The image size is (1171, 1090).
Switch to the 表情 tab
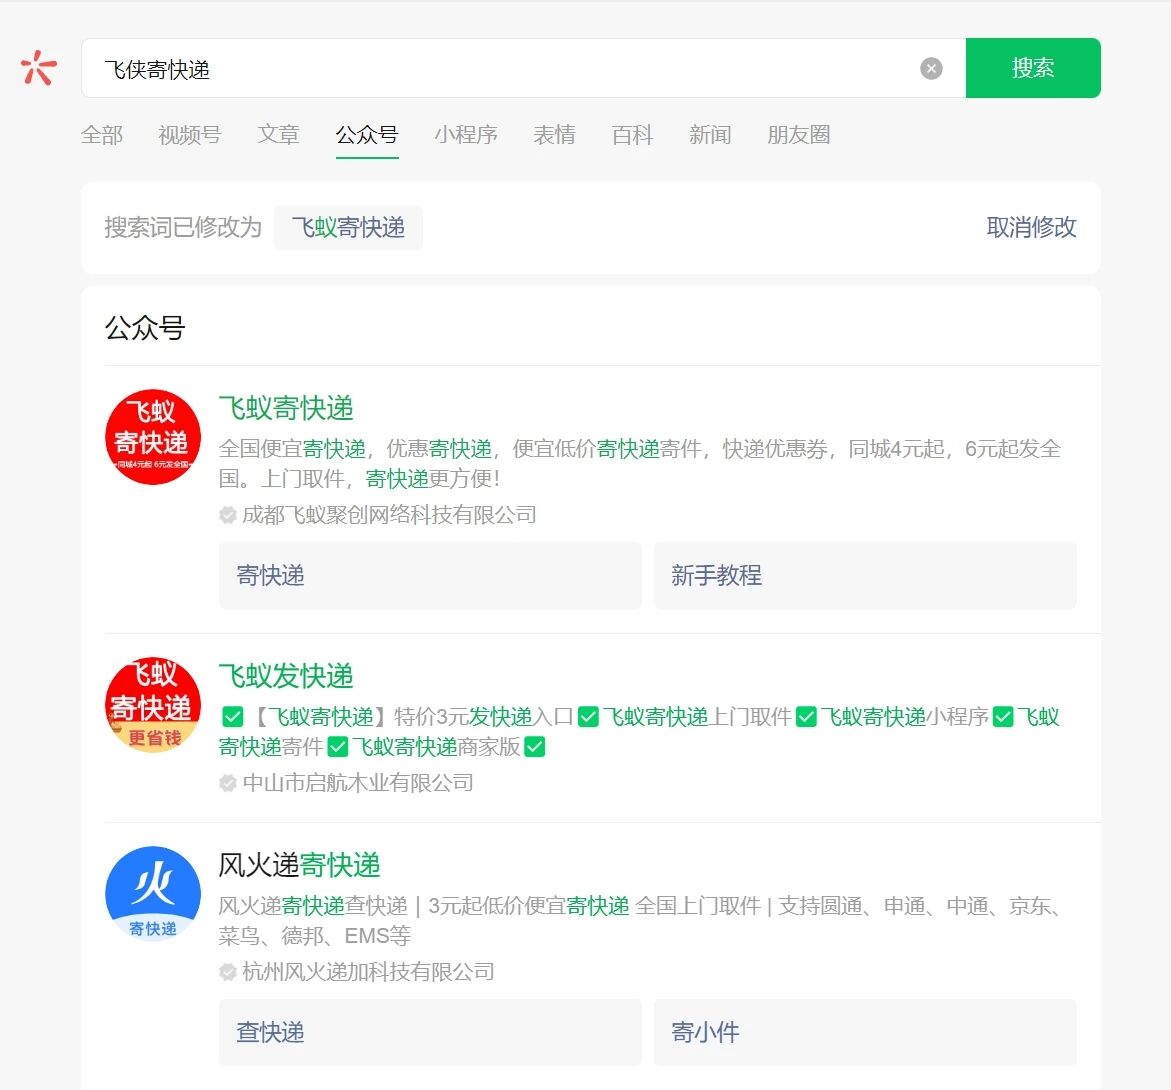click(x=554, y=135)
